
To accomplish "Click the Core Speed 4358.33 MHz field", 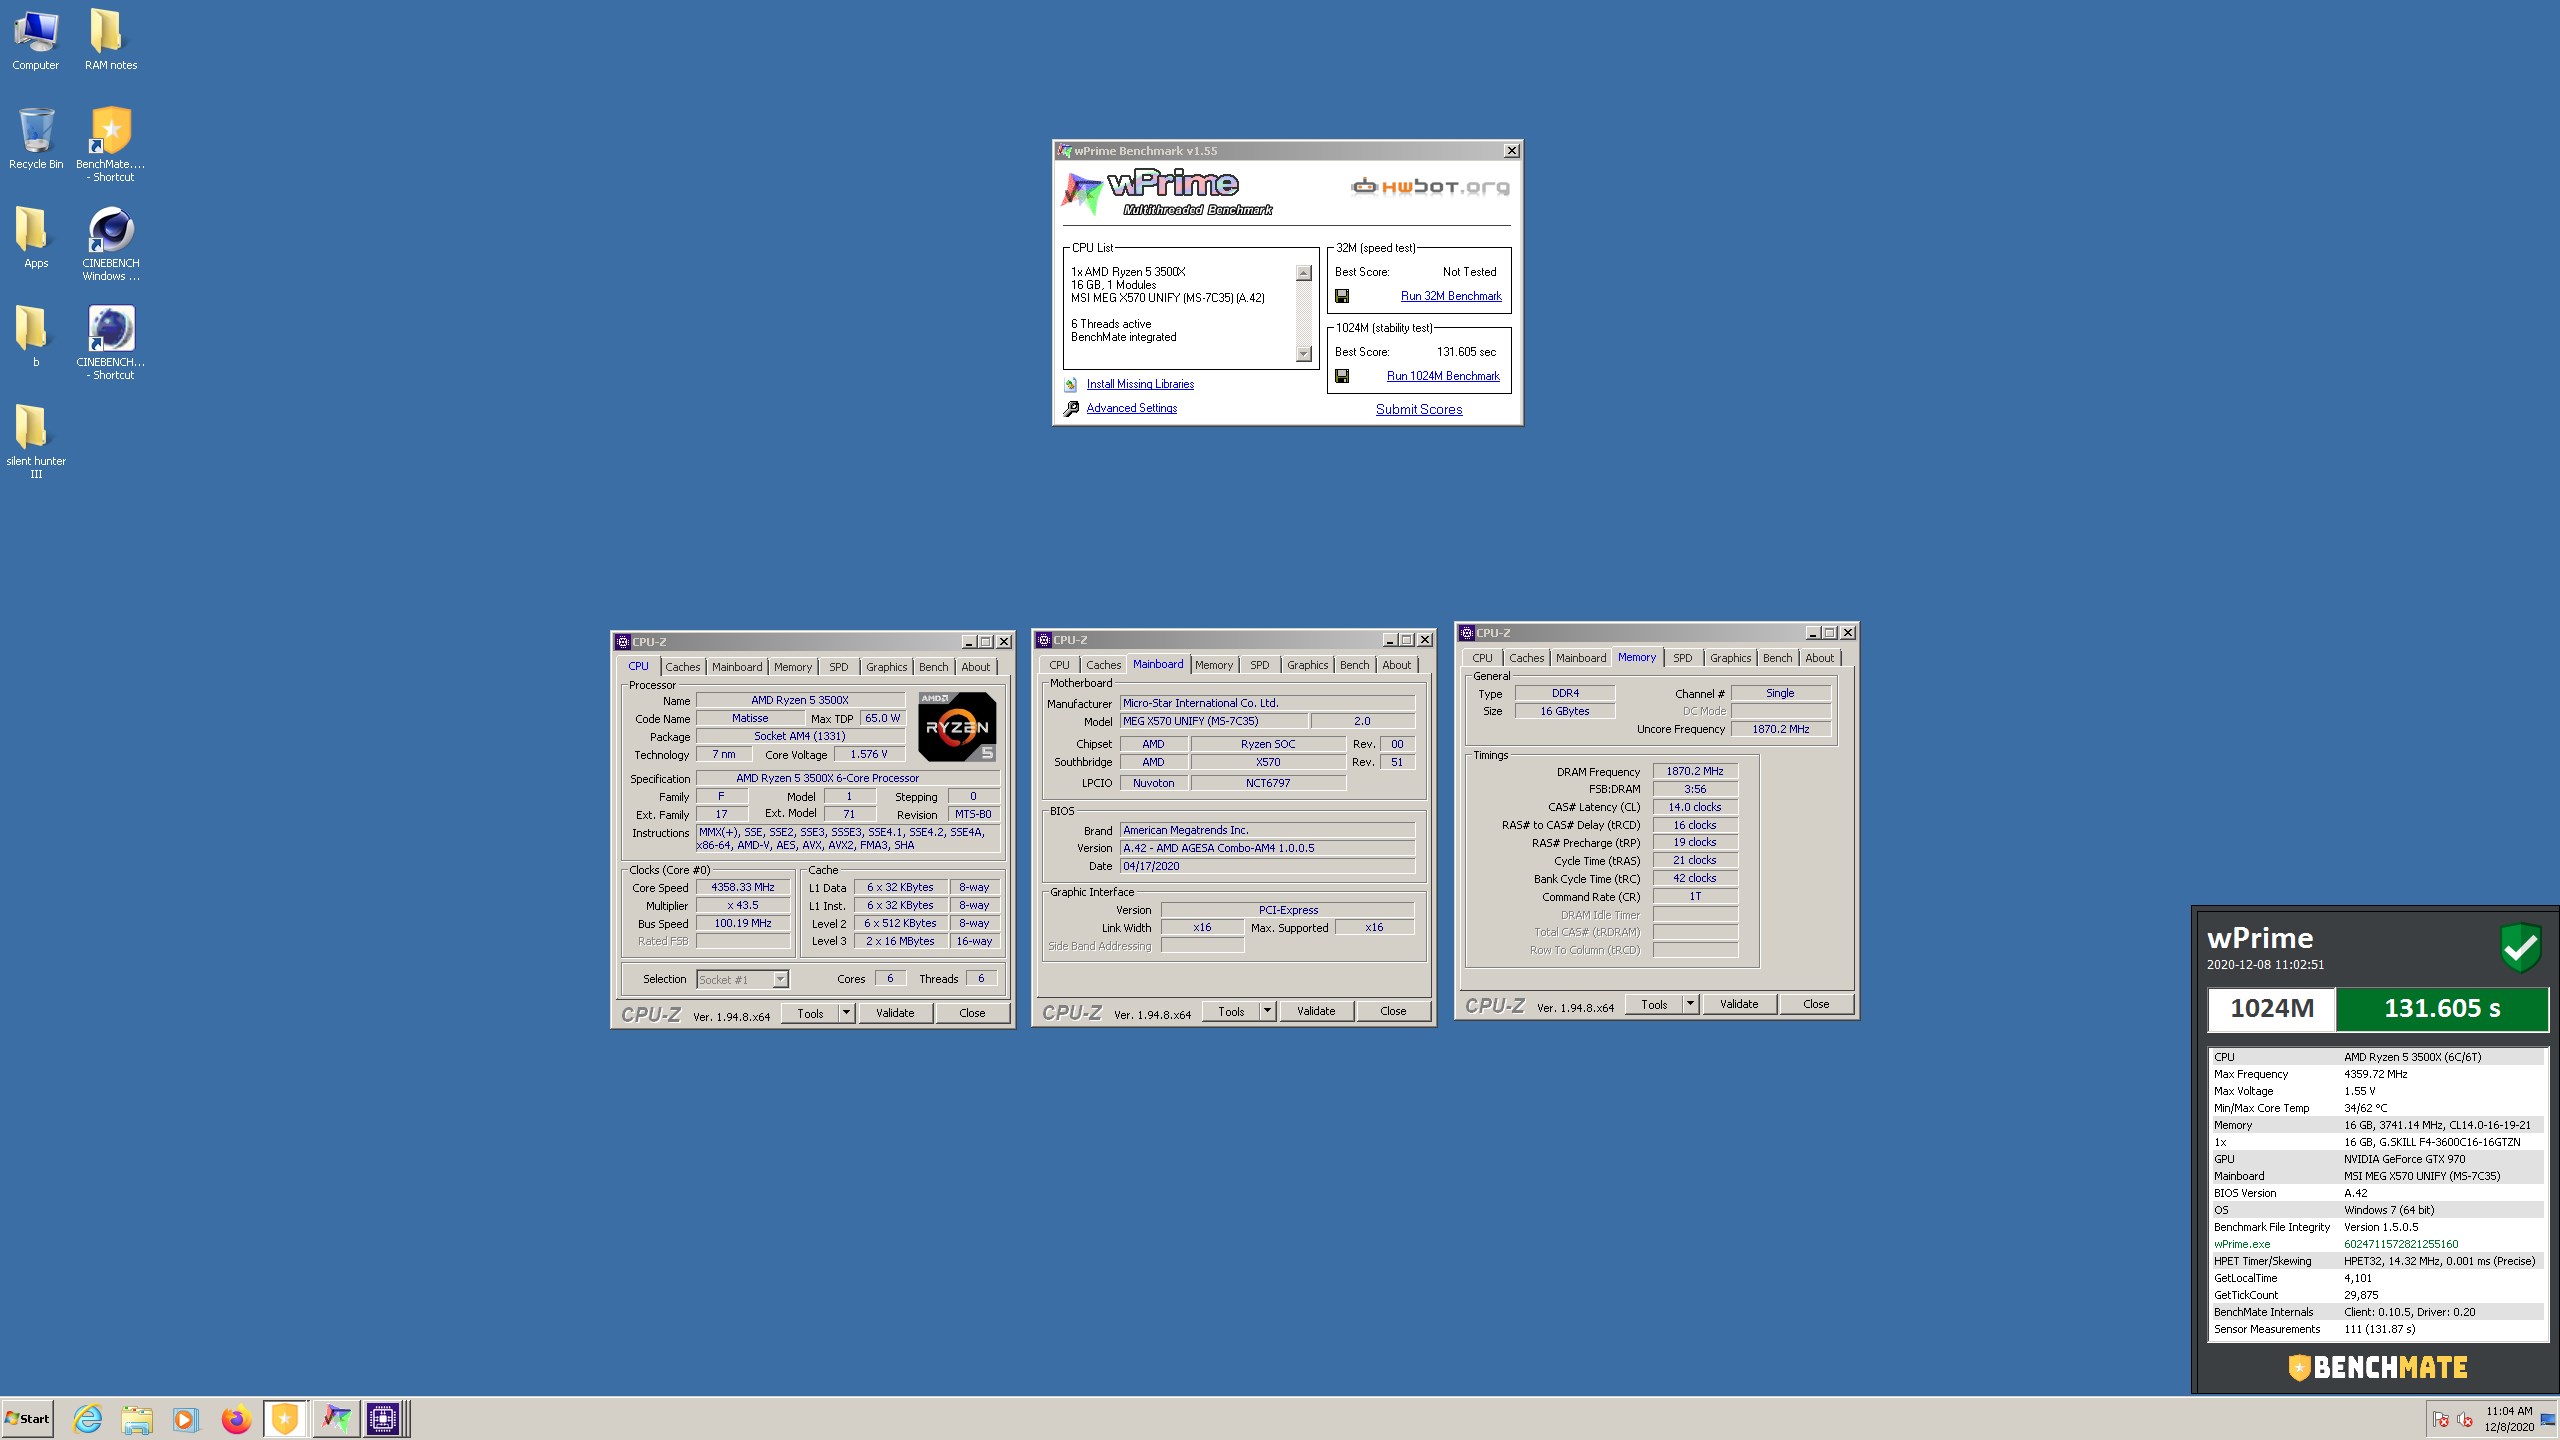I will [x=743, y=887].
